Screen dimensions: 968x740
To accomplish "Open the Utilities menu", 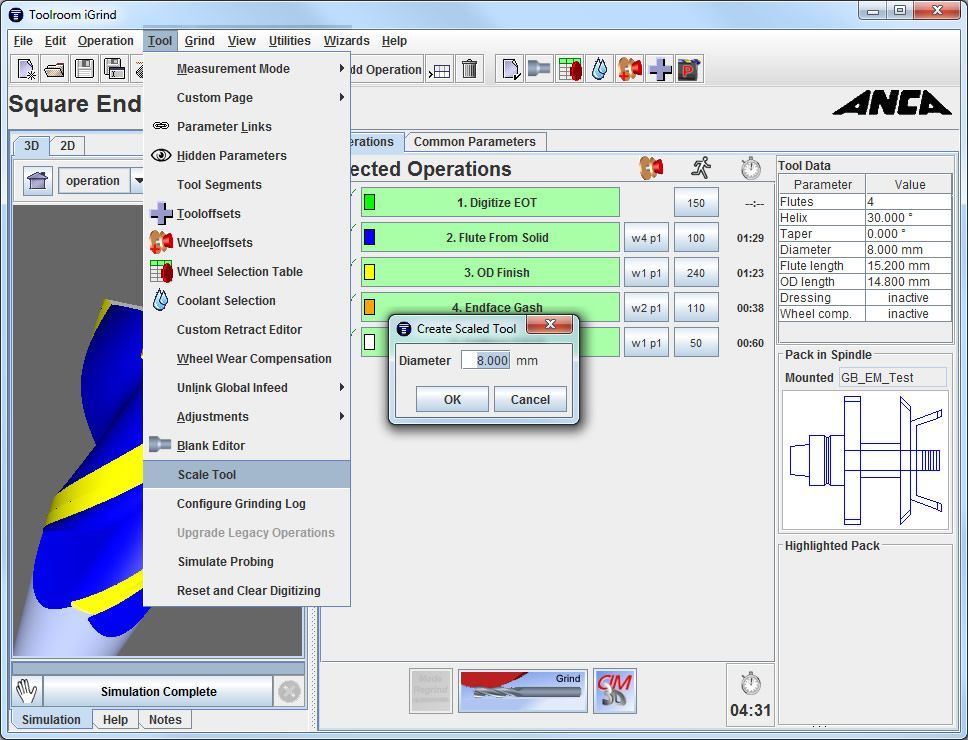I will click(x=290, y=41).
